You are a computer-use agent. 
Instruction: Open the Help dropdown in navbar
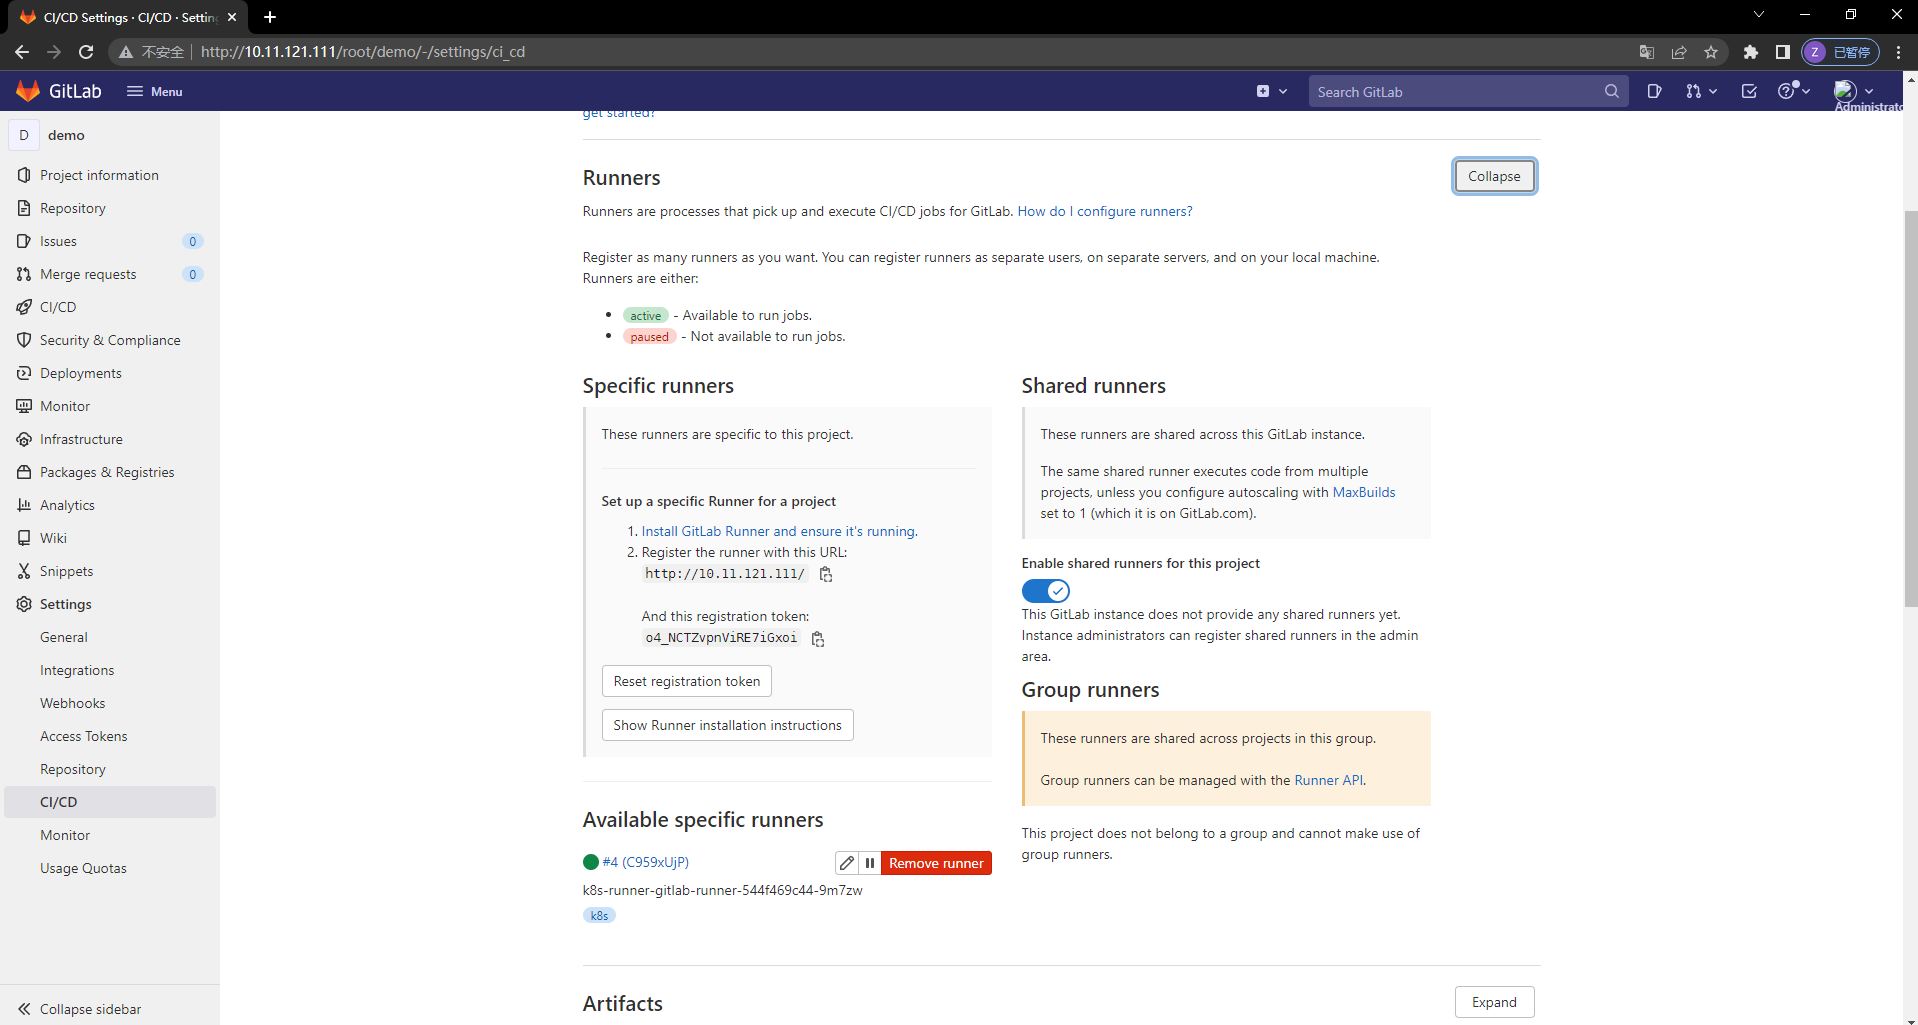(x=1794, y=91)
